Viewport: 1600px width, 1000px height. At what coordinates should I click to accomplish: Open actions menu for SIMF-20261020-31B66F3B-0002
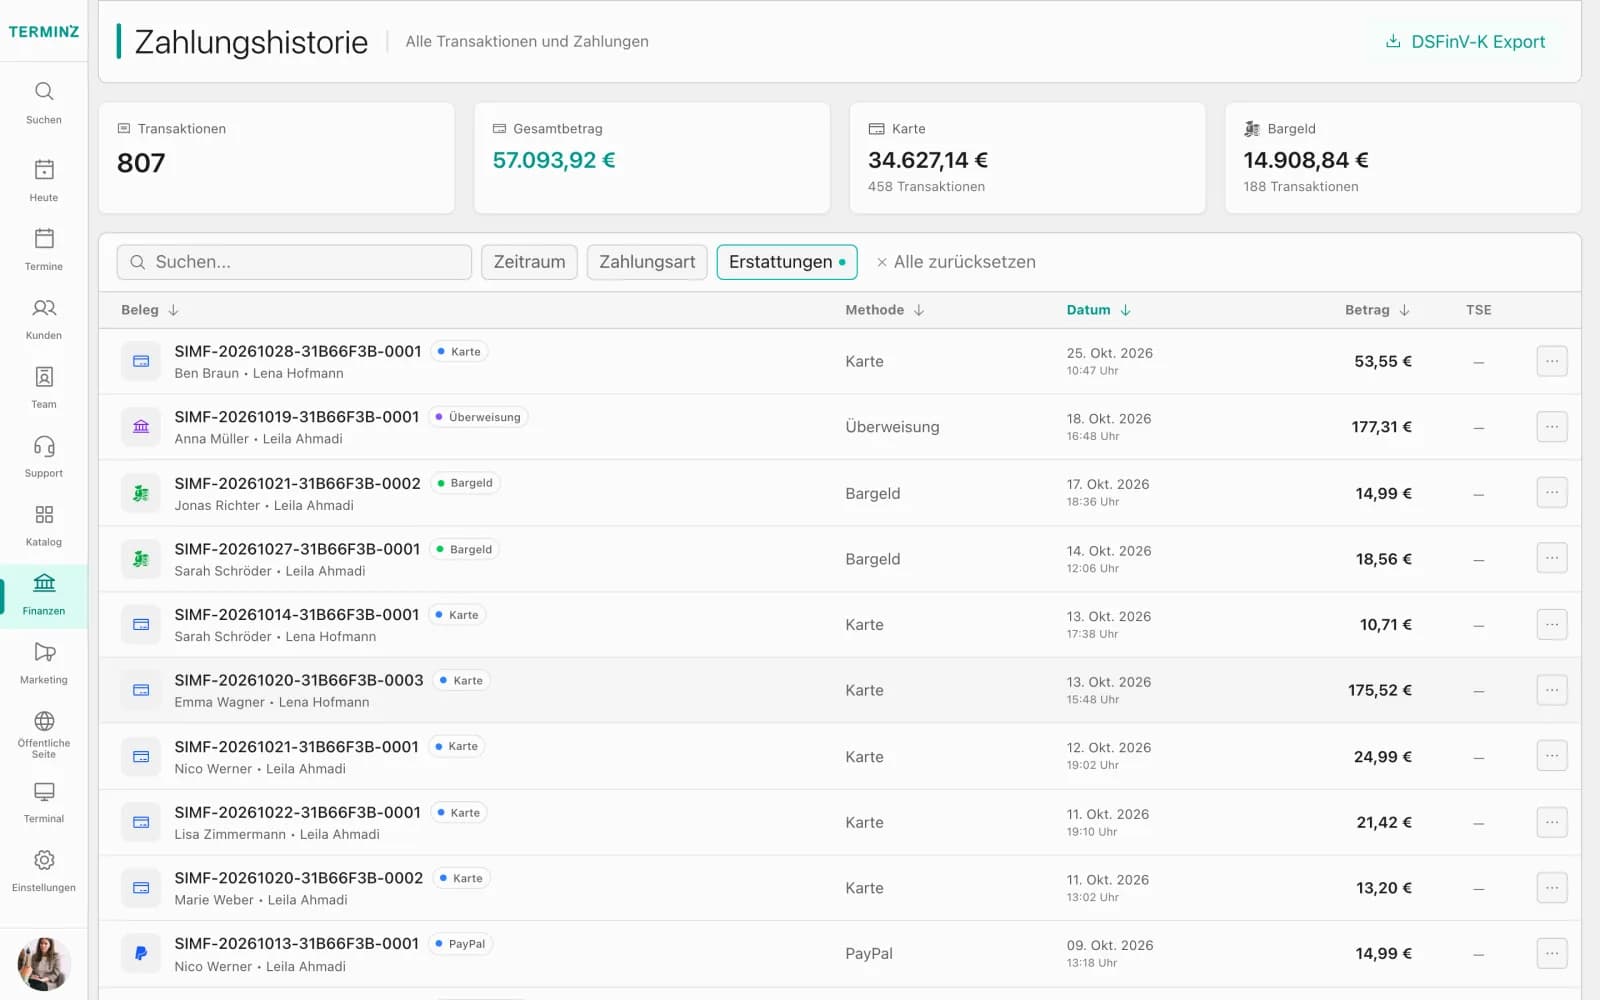(x=1551, y=888)
